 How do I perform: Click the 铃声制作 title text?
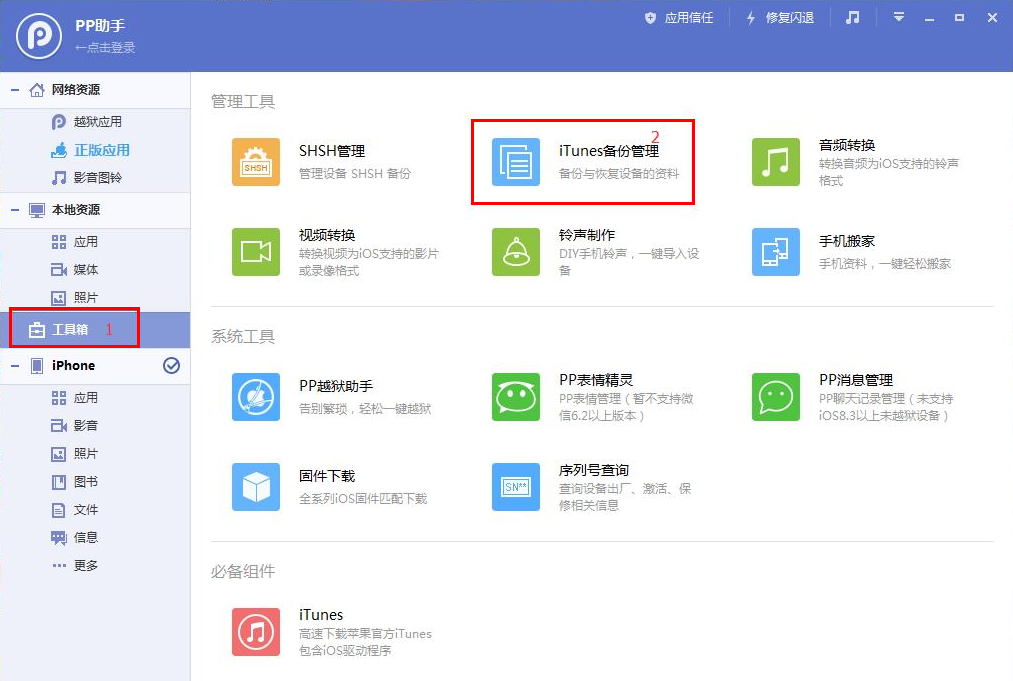(587, 235)
